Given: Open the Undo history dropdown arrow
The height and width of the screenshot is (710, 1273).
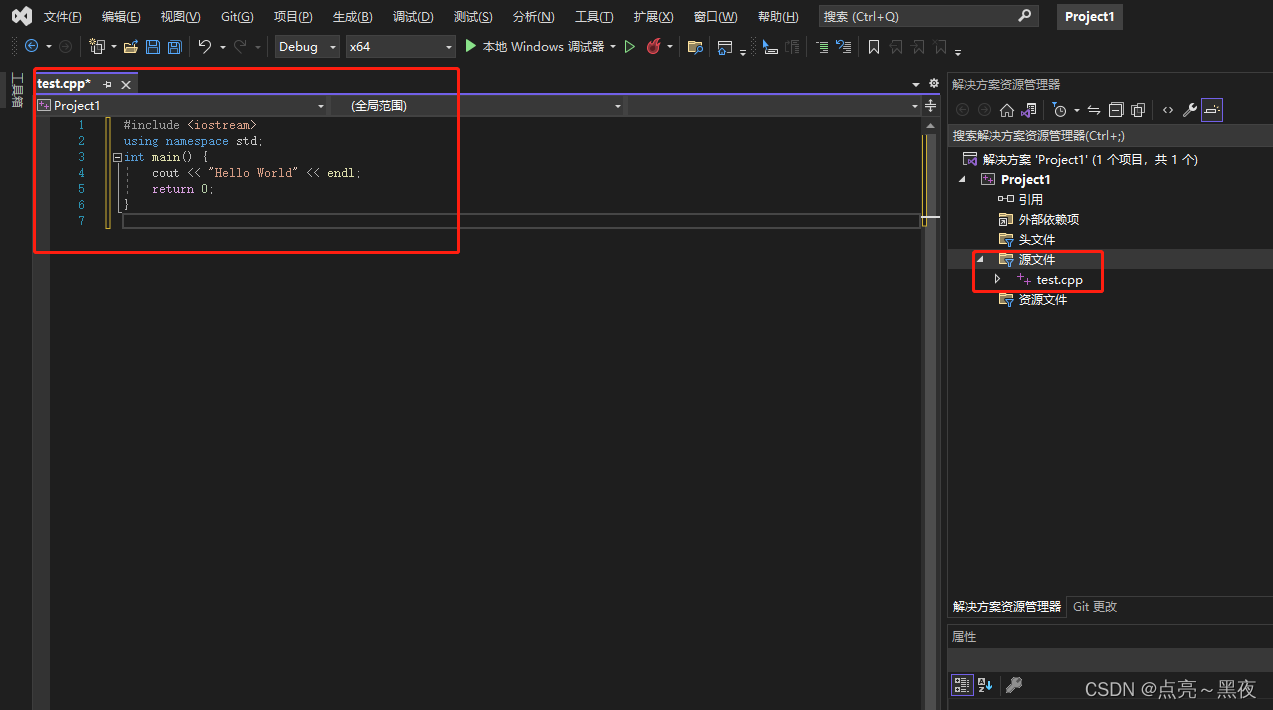Looking at the screenshot, I should (222, 47).
